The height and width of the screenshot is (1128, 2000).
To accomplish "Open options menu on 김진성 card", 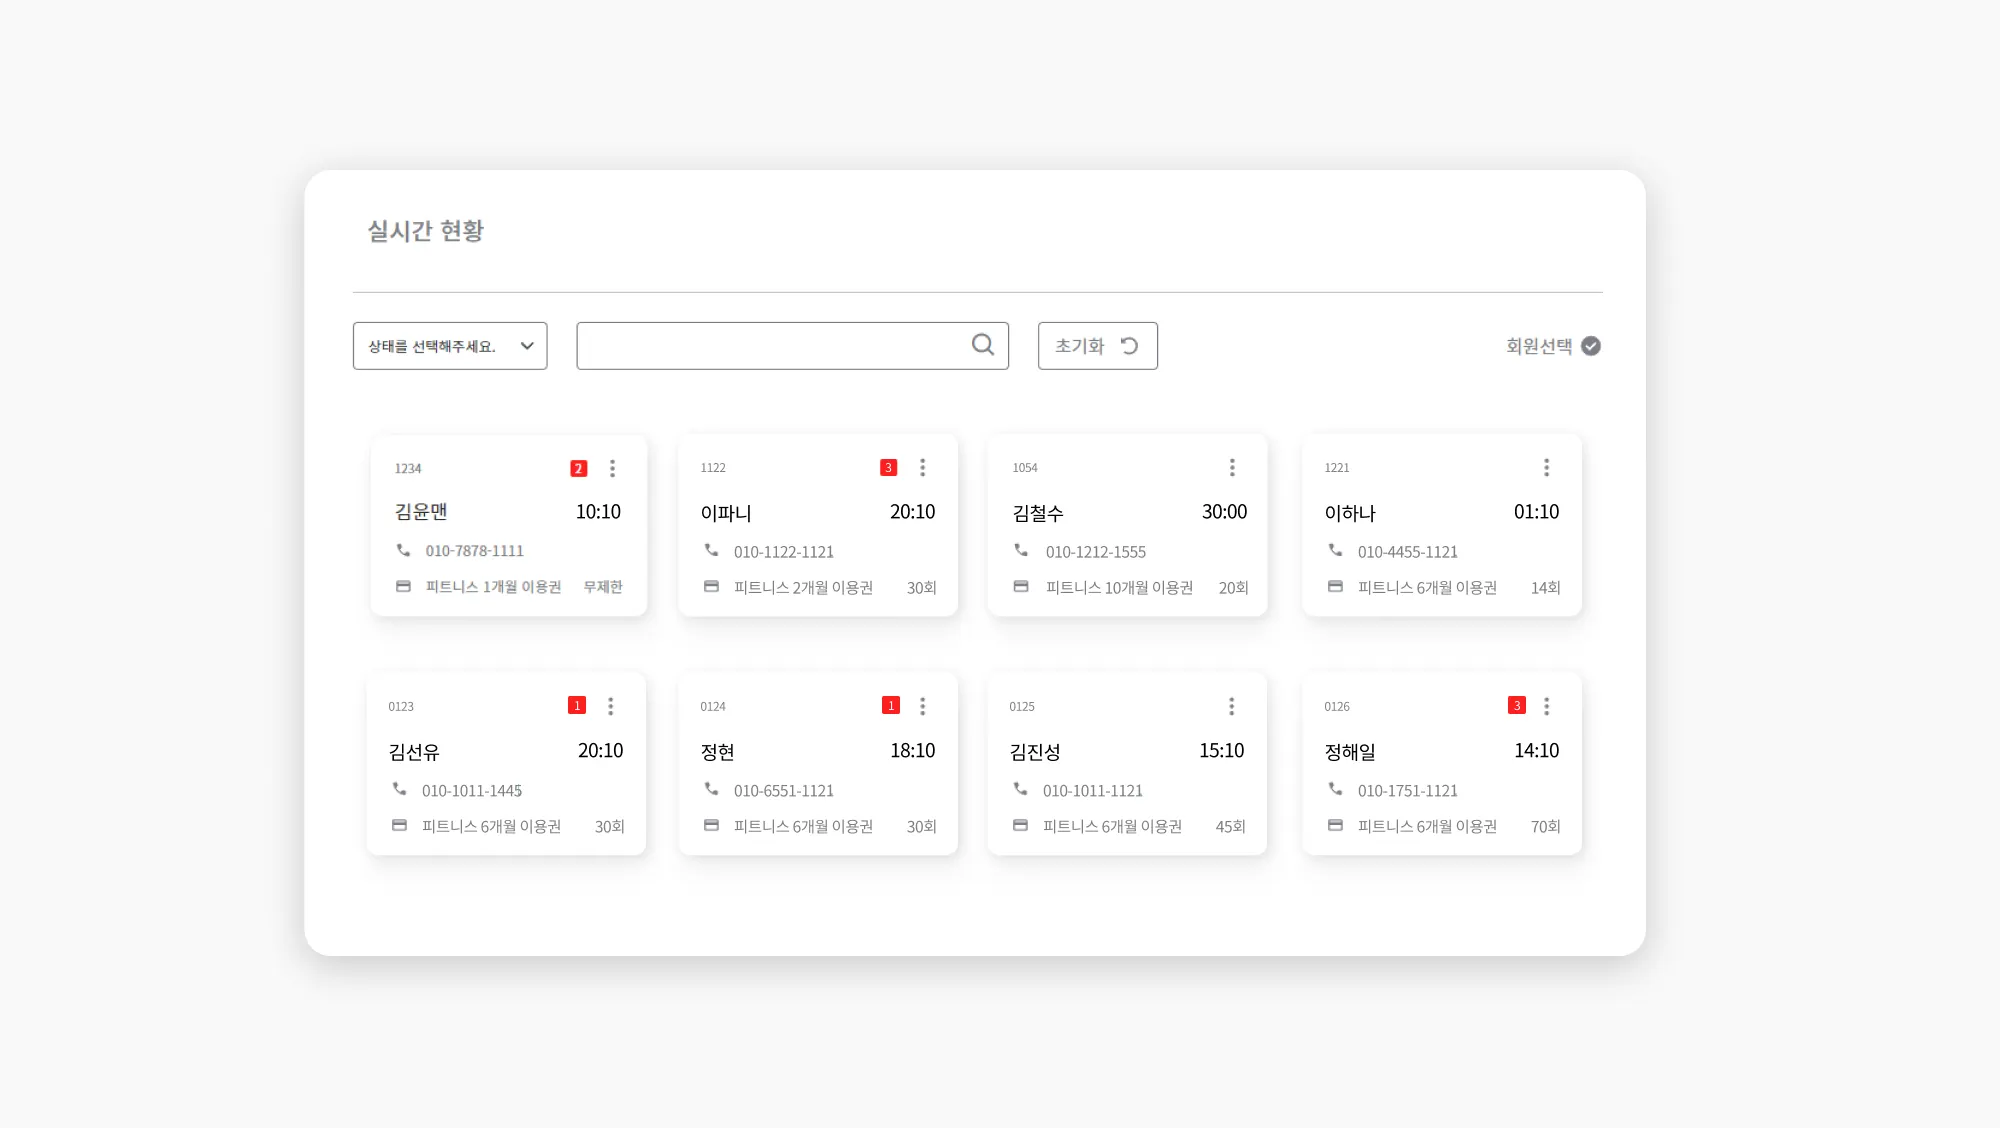I will (1231, 706).
